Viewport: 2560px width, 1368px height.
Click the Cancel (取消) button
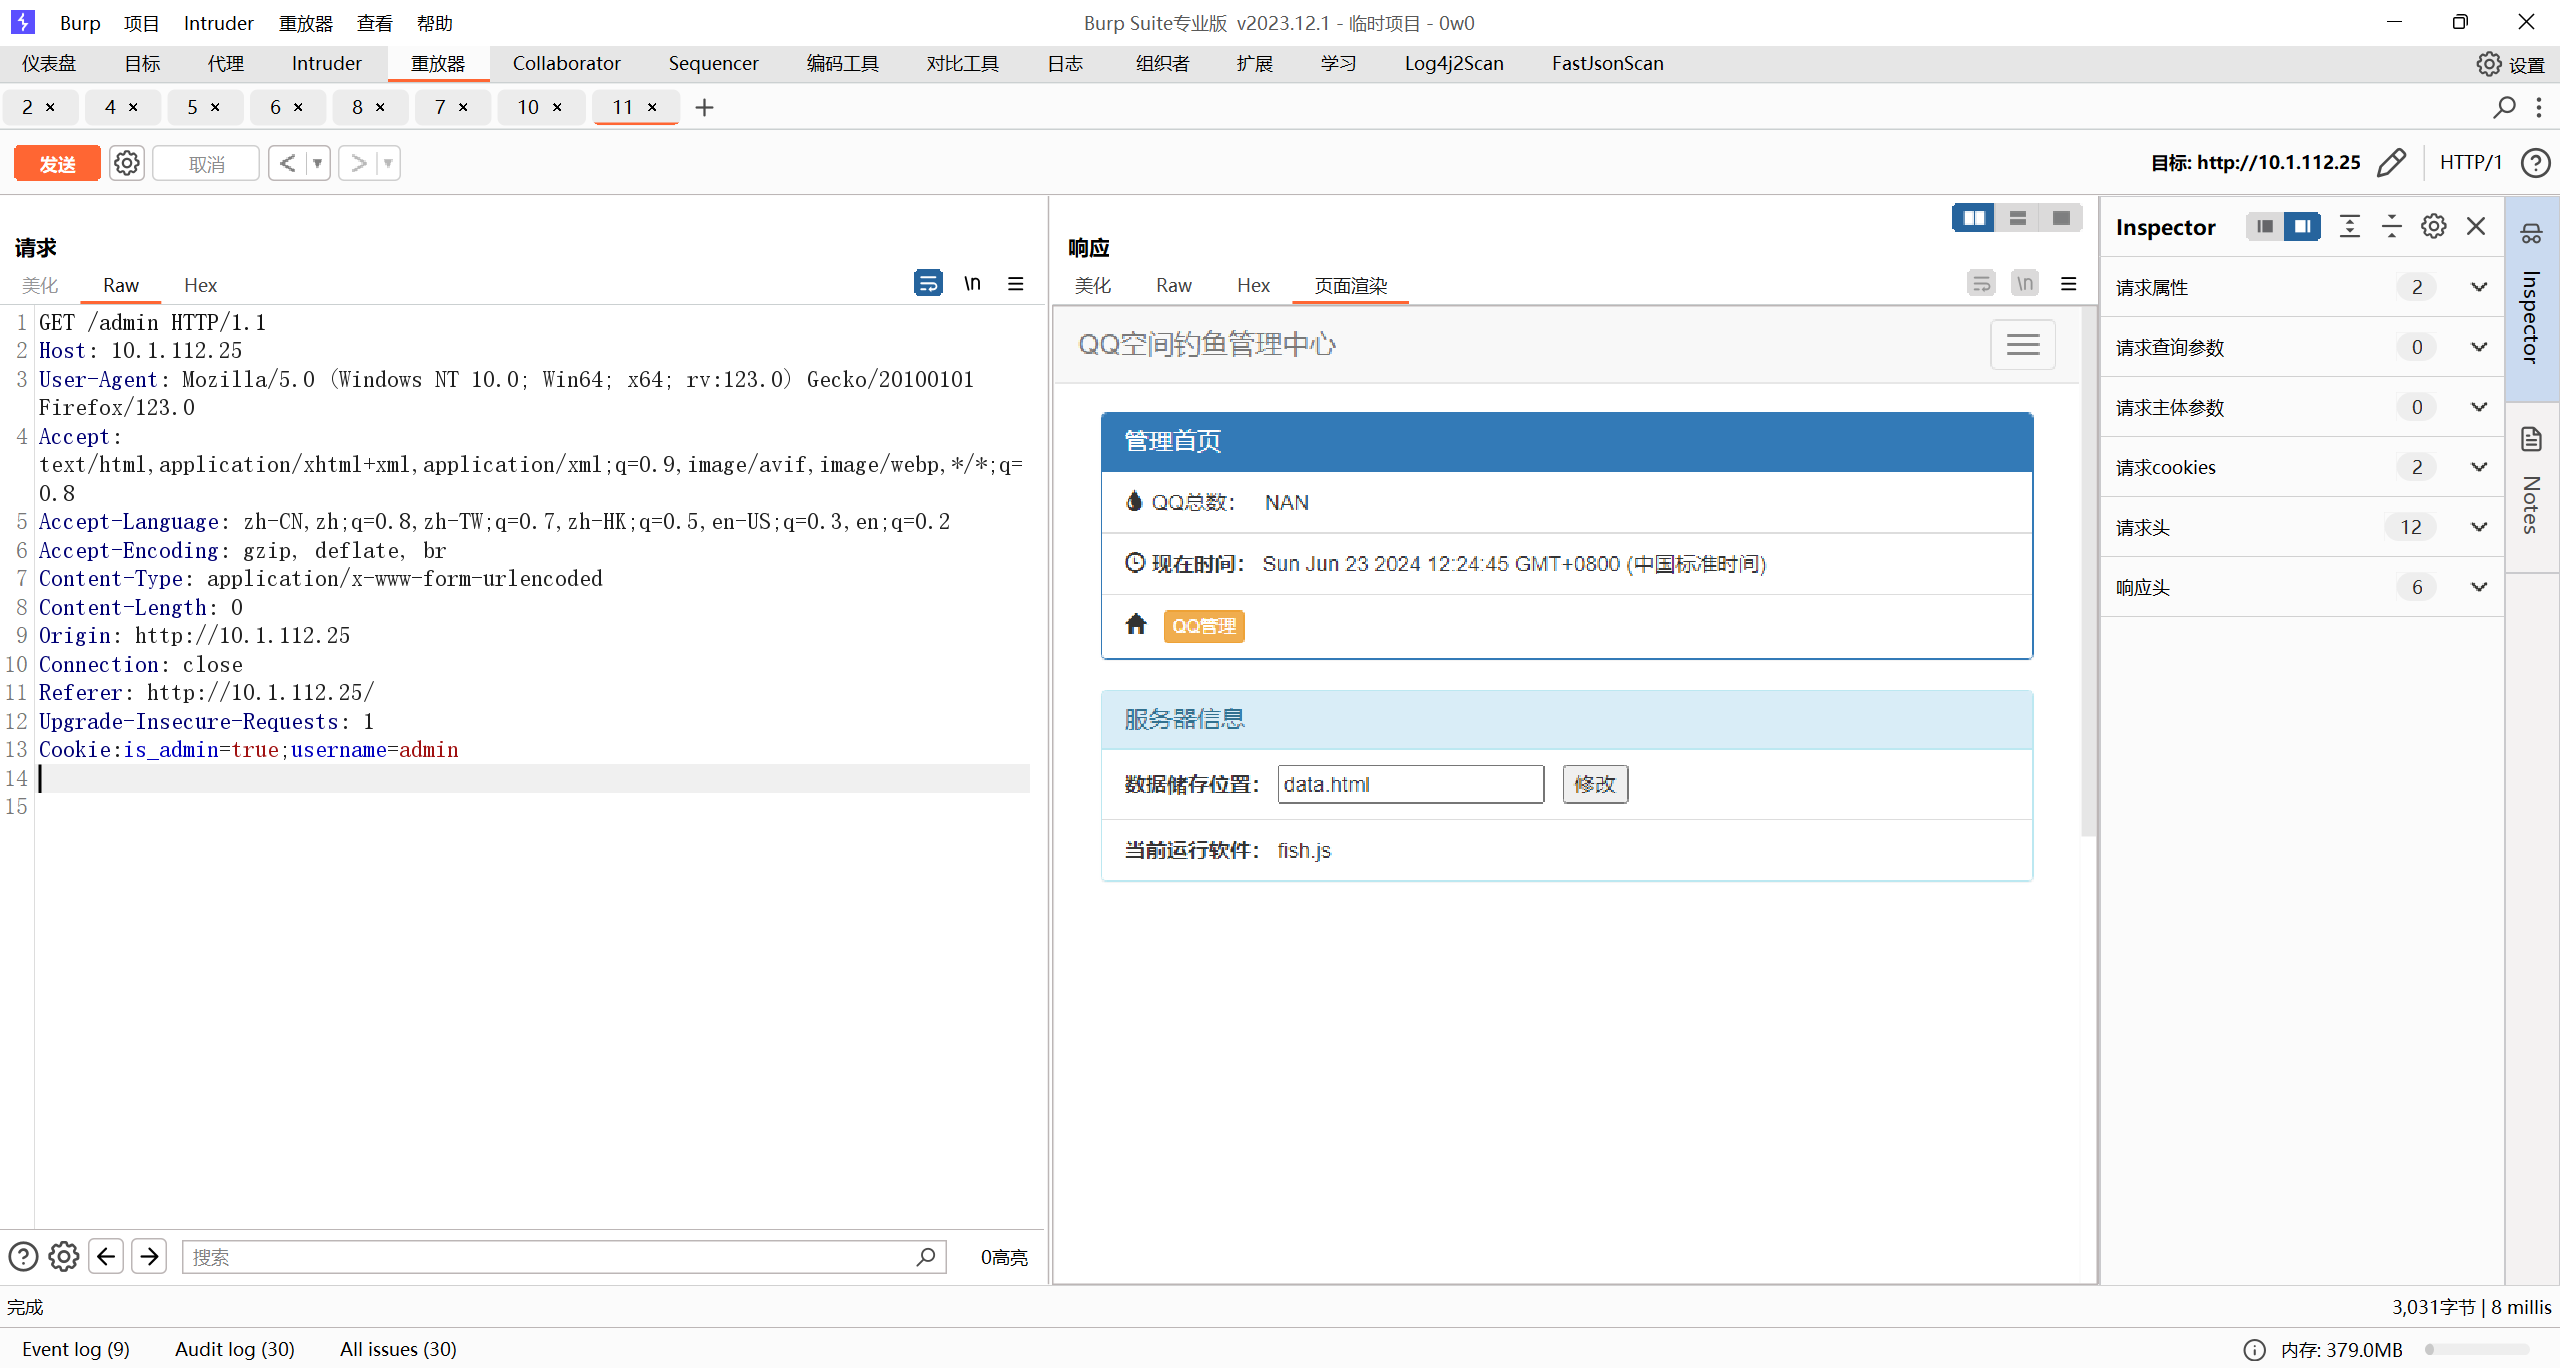click(206, 163)
